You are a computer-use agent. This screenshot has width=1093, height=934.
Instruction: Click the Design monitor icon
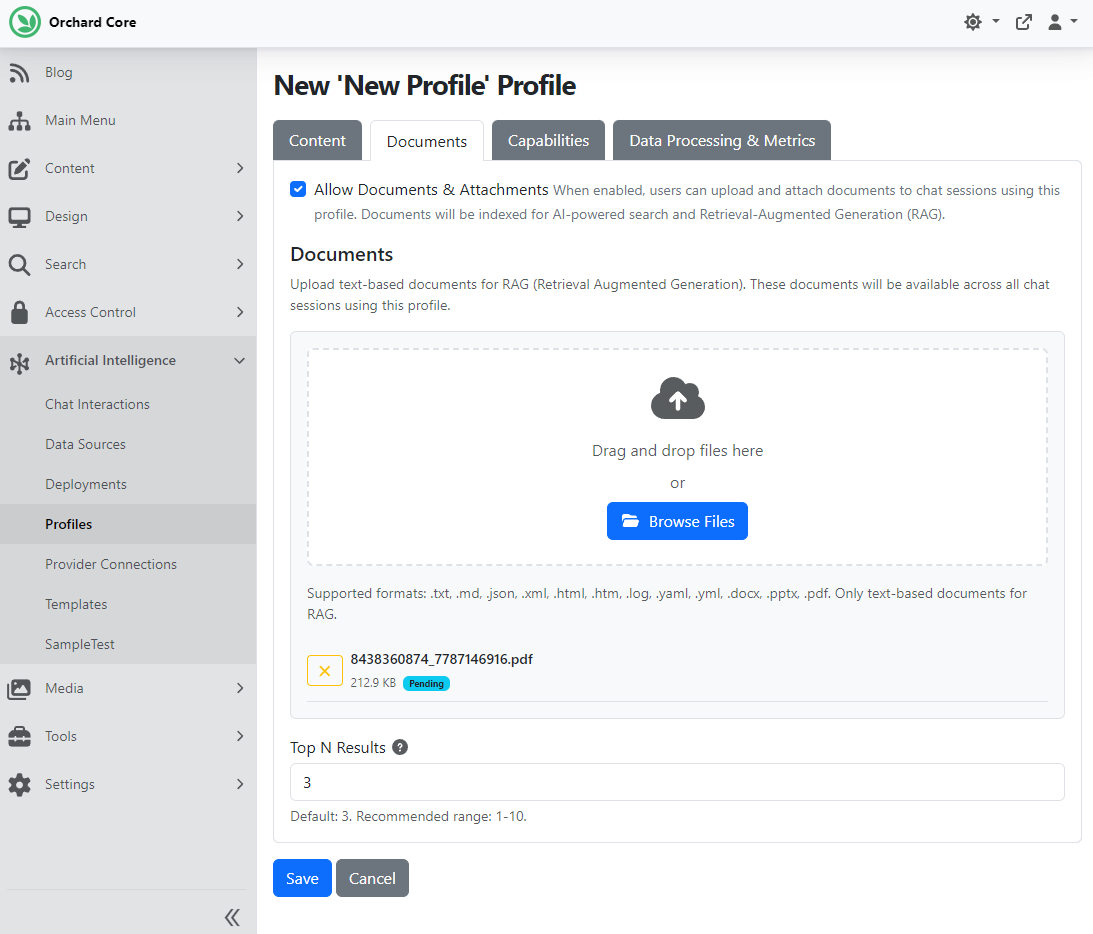[20, 217]
